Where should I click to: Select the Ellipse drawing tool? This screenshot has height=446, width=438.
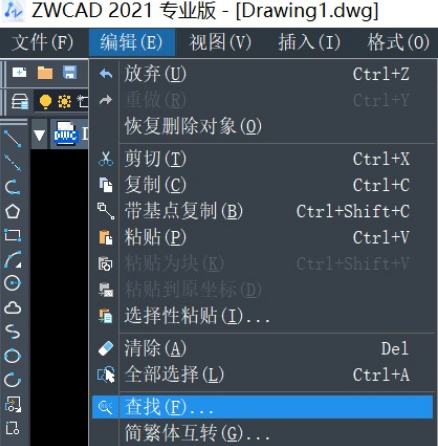(12, 356)
